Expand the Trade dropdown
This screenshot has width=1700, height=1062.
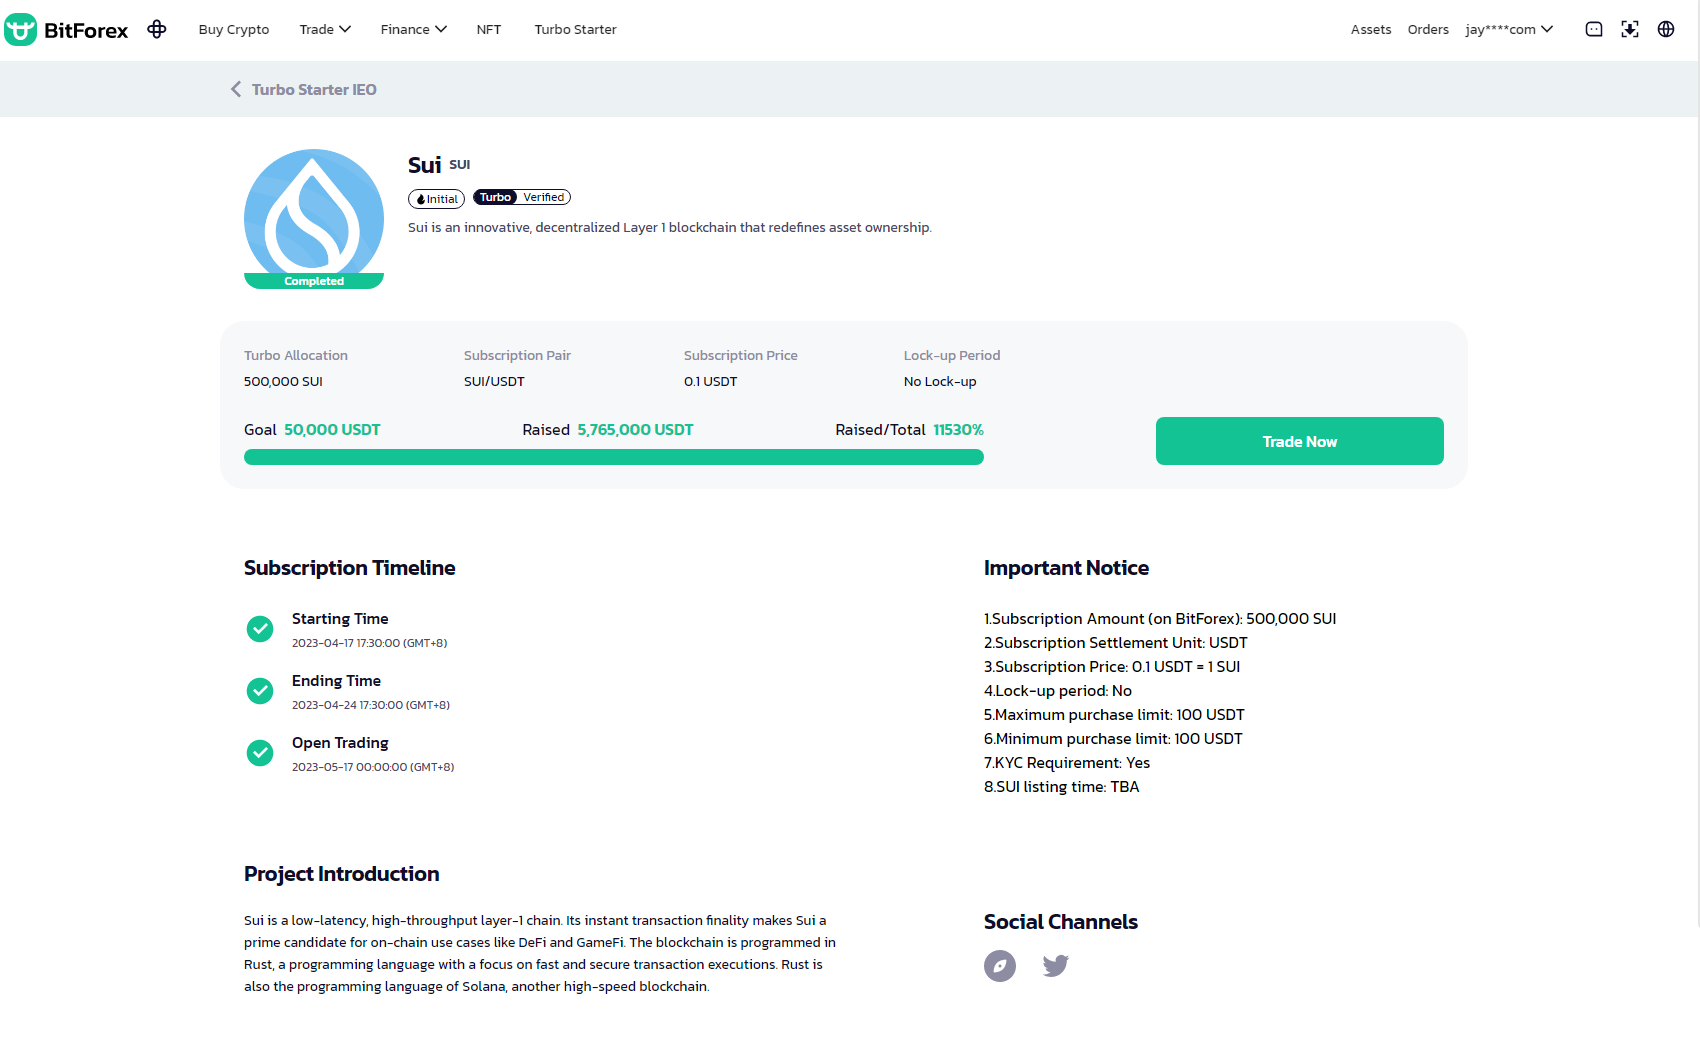point(325,29)
